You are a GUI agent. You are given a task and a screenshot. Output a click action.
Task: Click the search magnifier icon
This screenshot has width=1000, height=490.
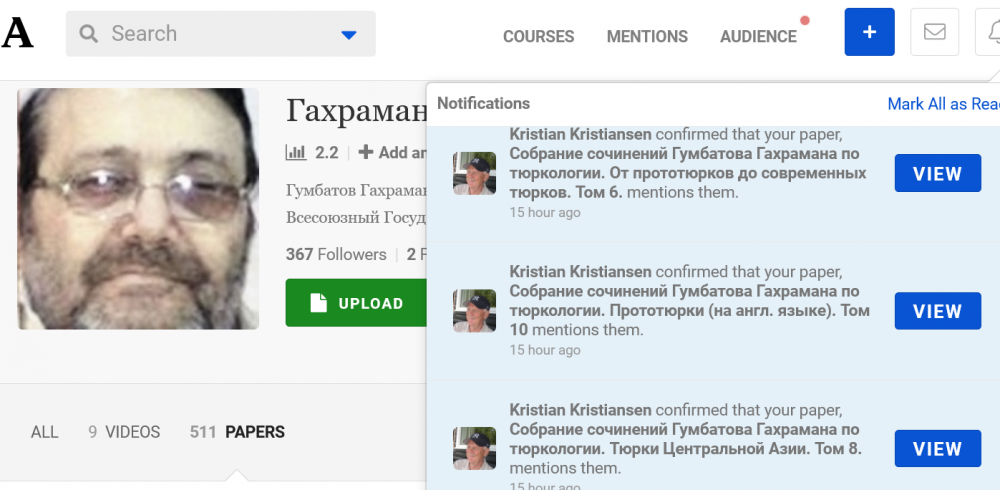coord(89,34)
